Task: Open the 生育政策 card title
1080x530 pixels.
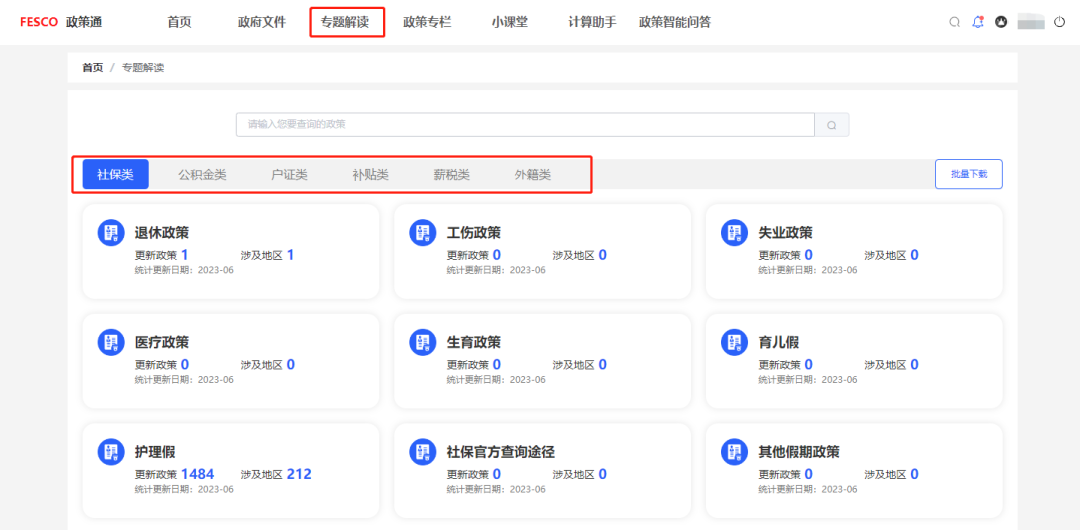Action: pos(474,343)
